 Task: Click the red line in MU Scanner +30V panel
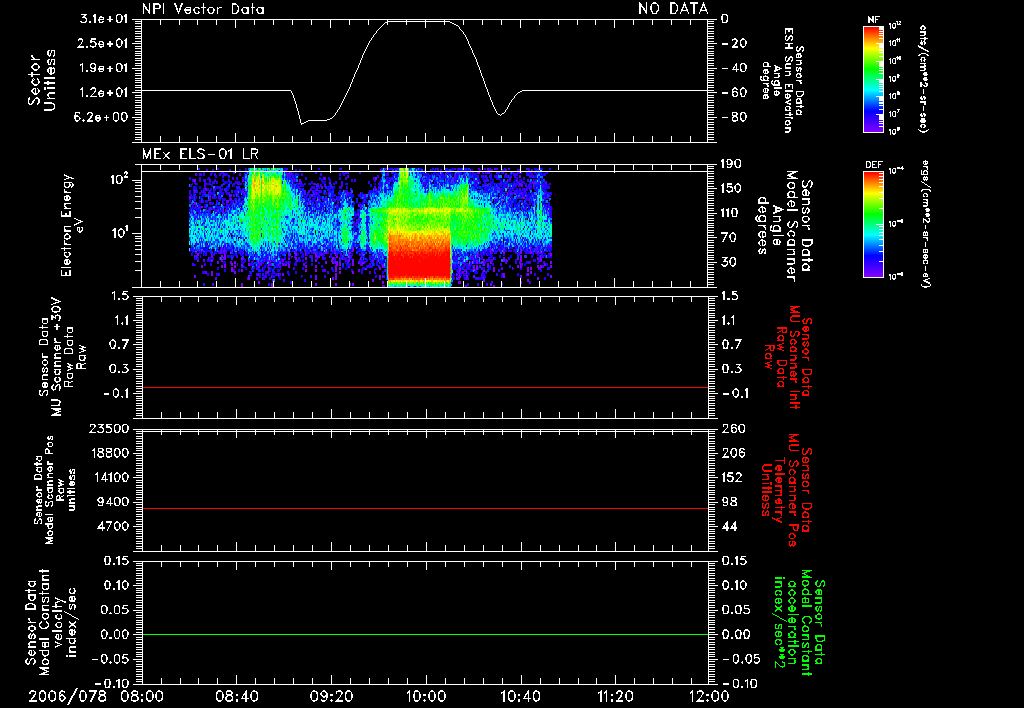point(424,387)
